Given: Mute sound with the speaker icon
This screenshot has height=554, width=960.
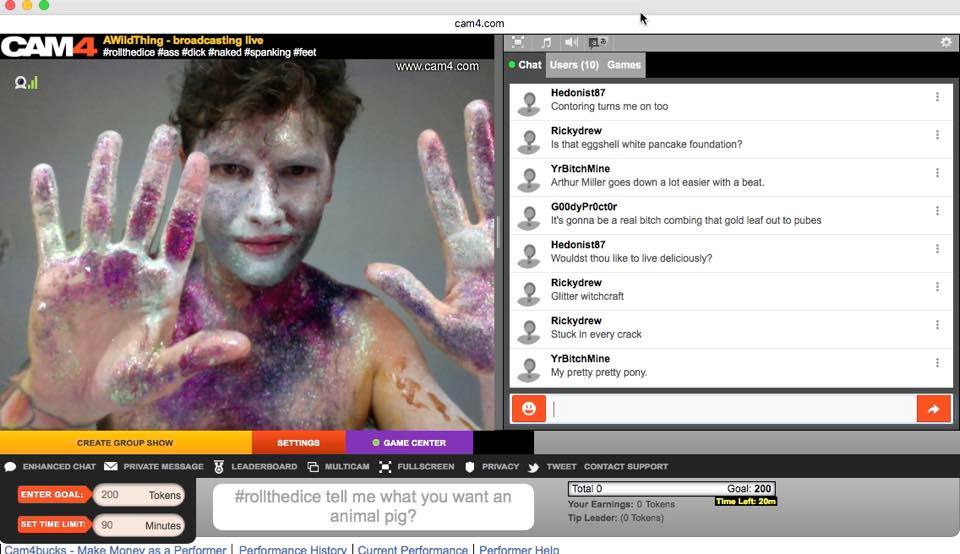Looking at the screenshot, I should coord(571,42).
